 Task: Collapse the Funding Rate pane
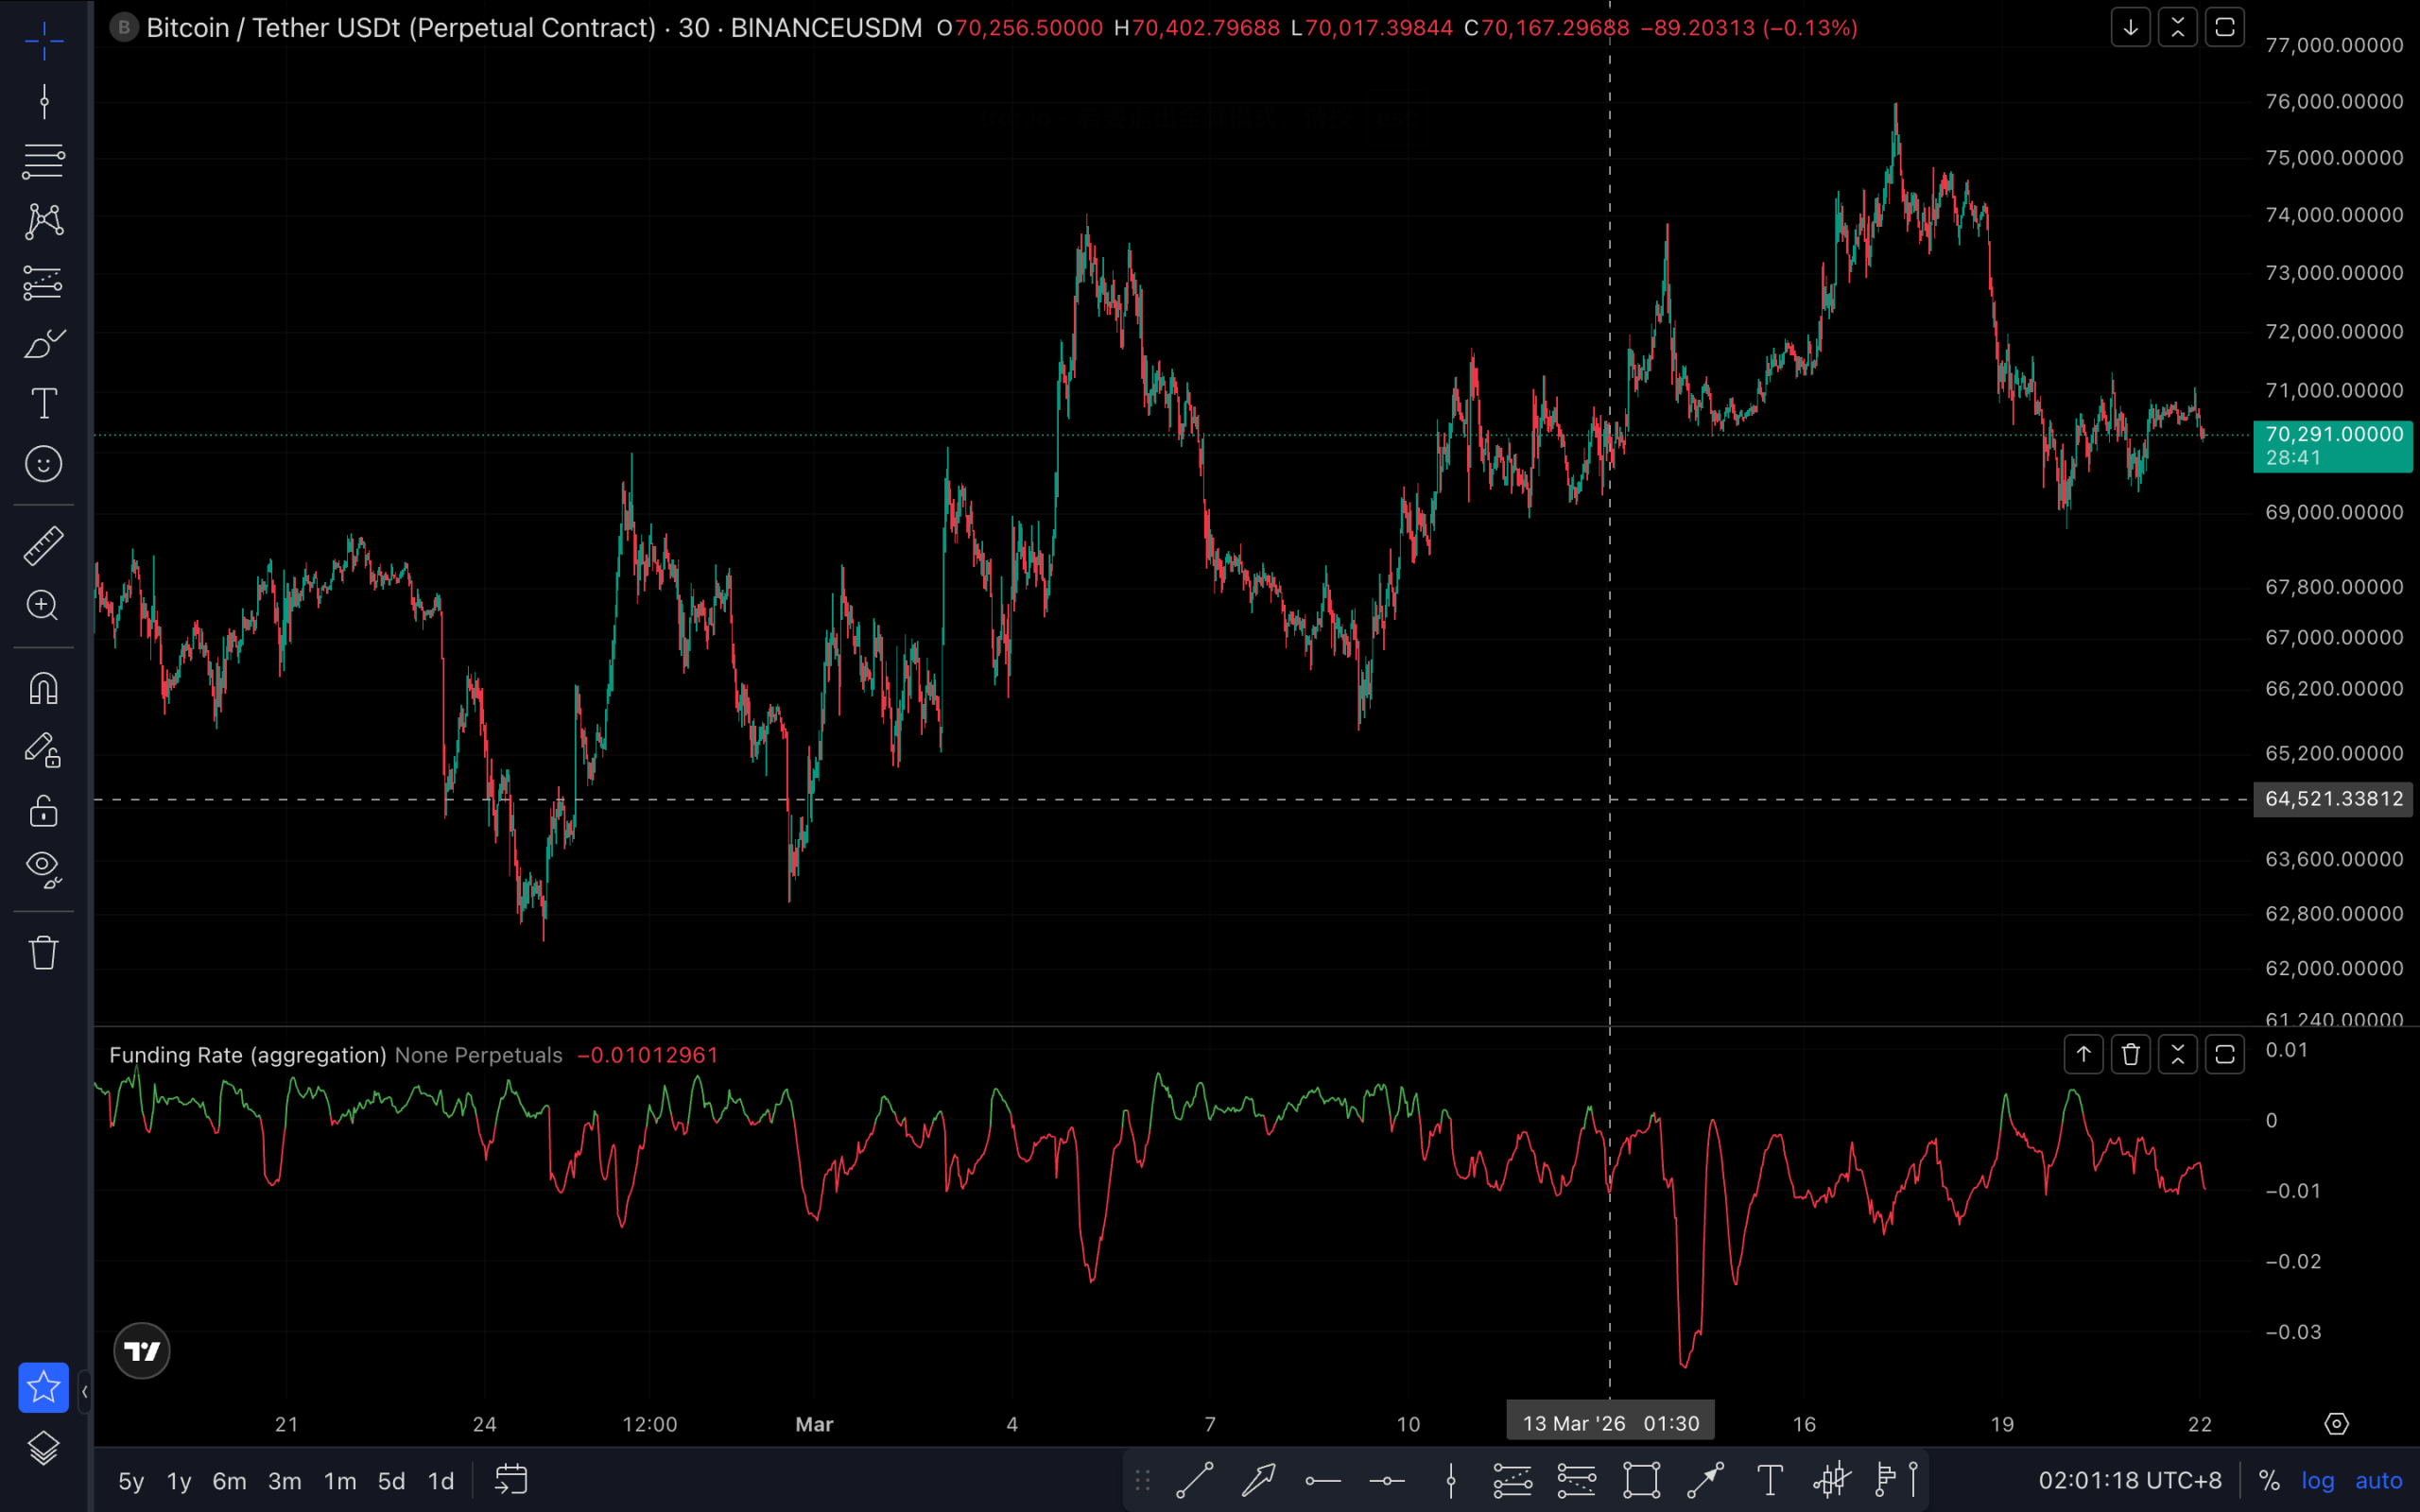[2177, 1055]
